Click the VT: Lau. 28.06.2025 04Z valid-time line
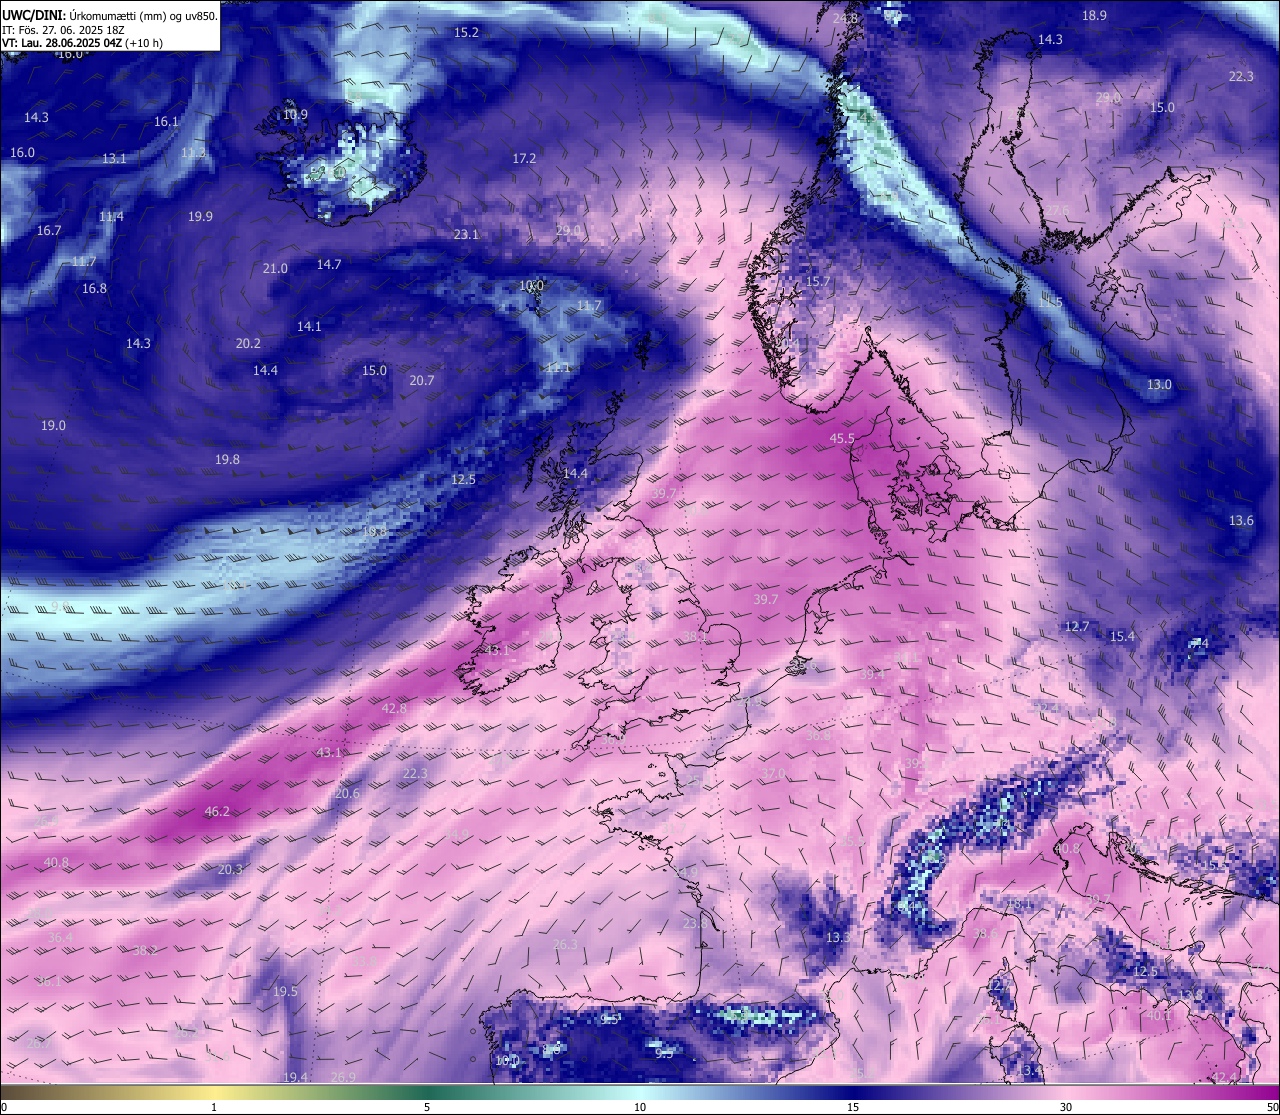This screenshot has width=1280, height=1115. click(82, 43)
